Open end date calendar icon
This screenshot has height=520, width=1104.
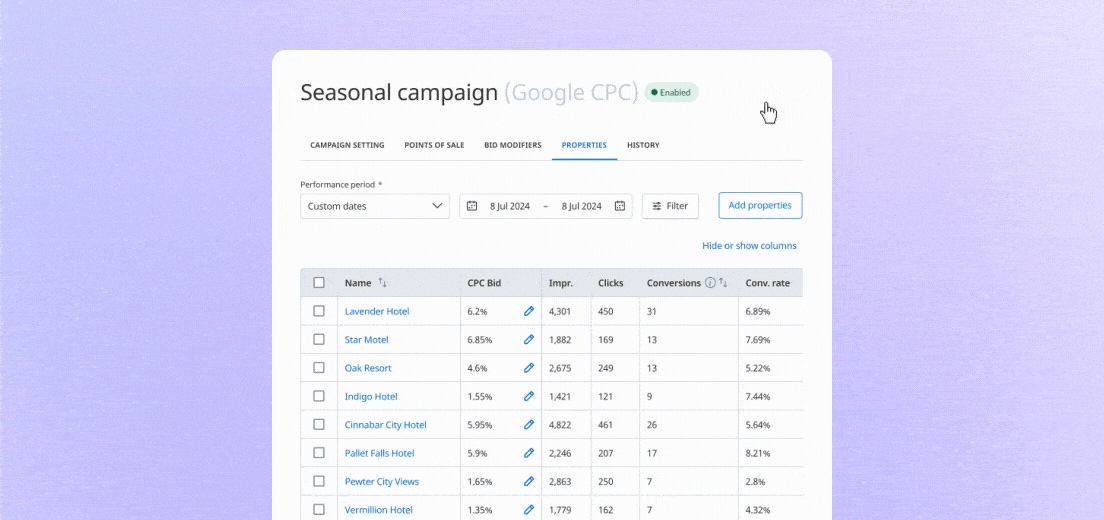point(620,206)
